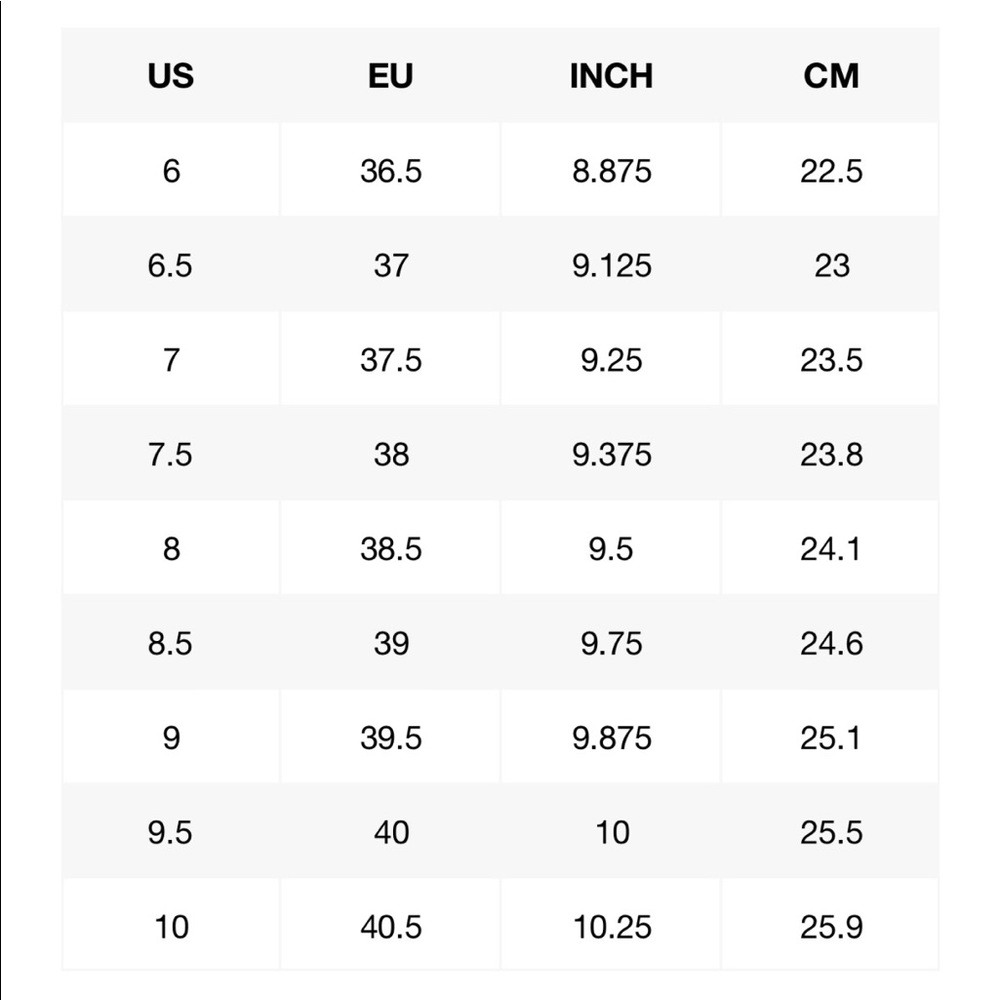Click the US column header

pyautogui.click(x=171, y=76)
